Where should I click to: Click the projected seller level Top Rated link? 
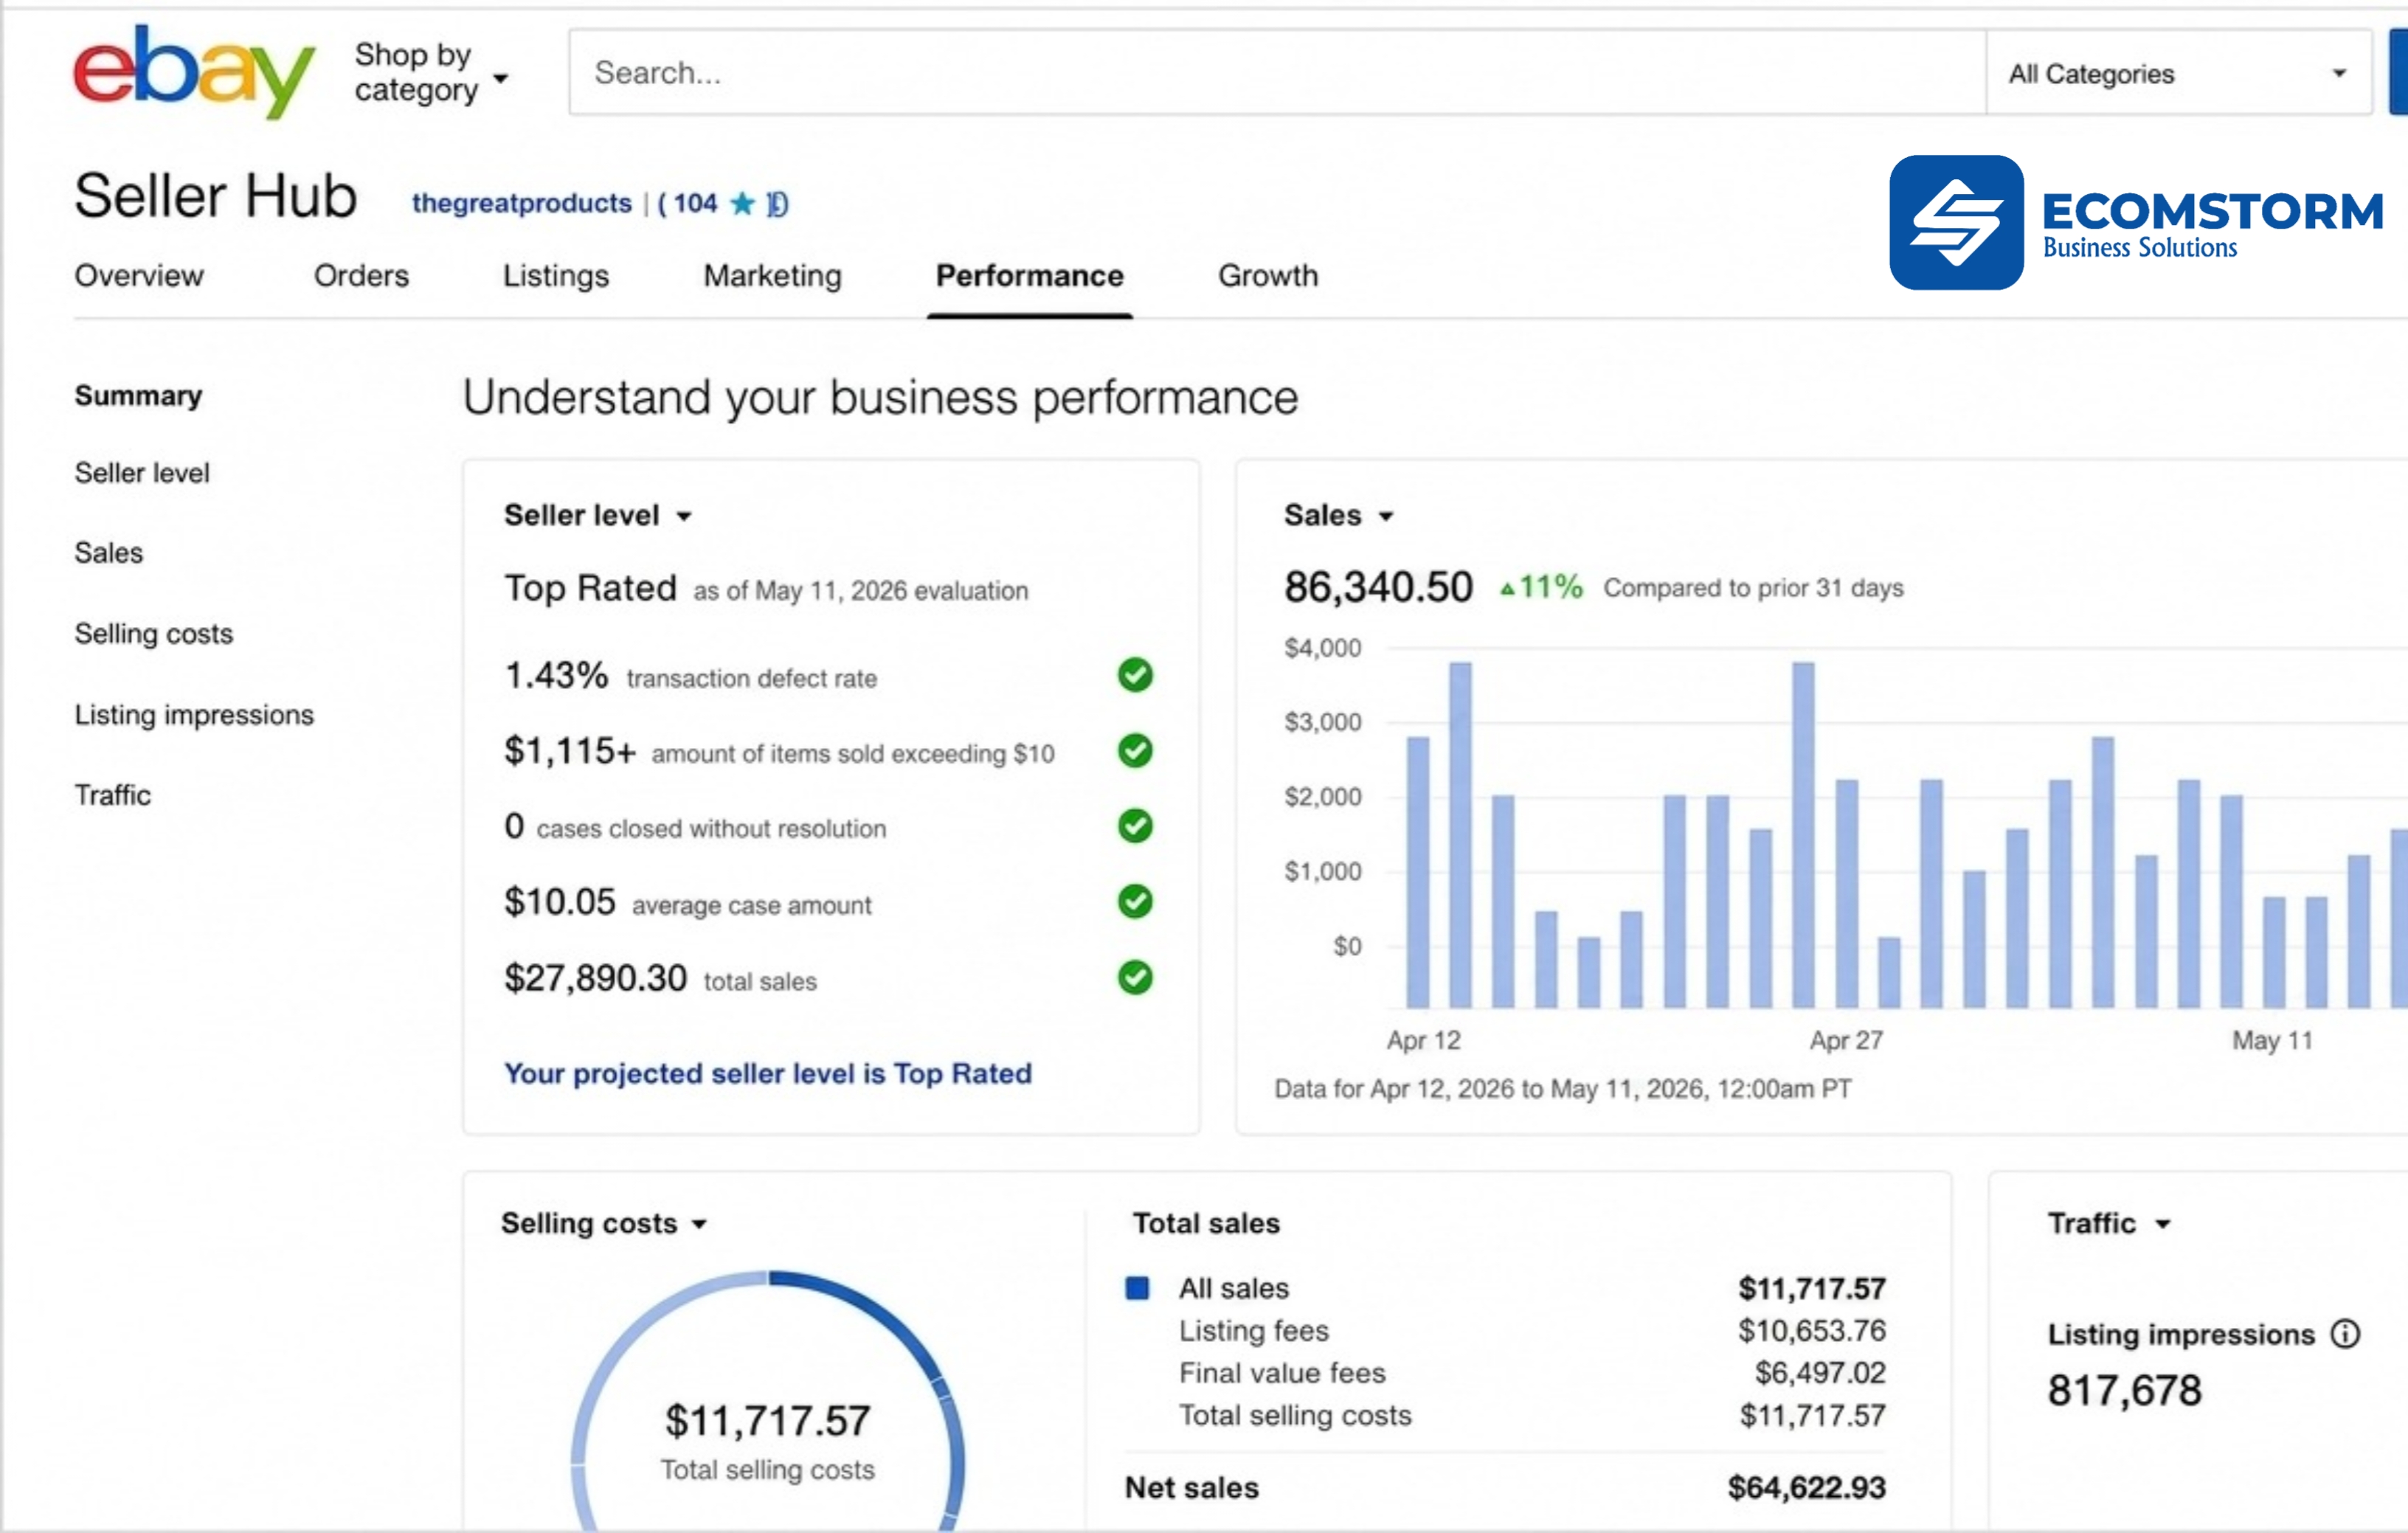point(768,1074)
